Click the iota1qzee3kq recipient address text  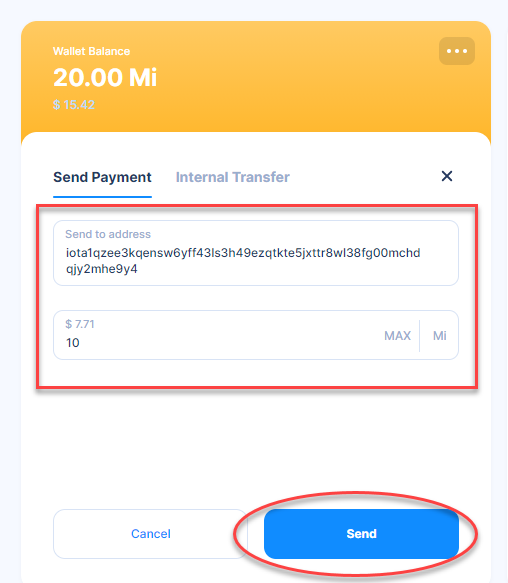point(243,260)
